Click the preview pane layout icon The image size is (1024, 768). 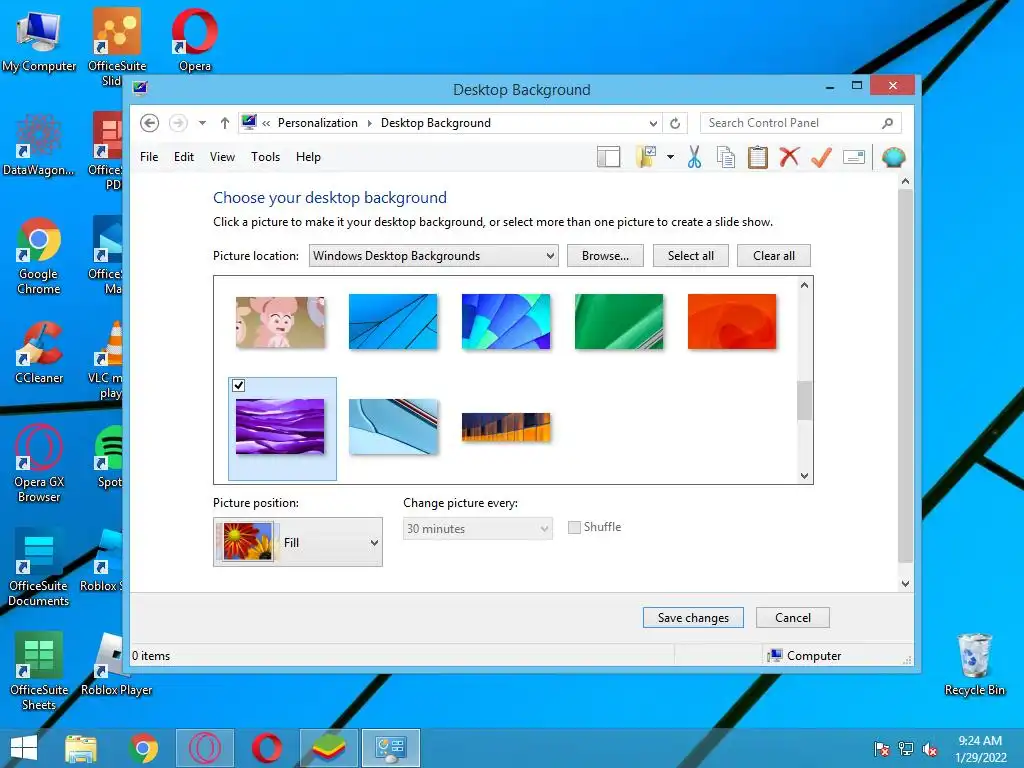(x=609, y=157)
